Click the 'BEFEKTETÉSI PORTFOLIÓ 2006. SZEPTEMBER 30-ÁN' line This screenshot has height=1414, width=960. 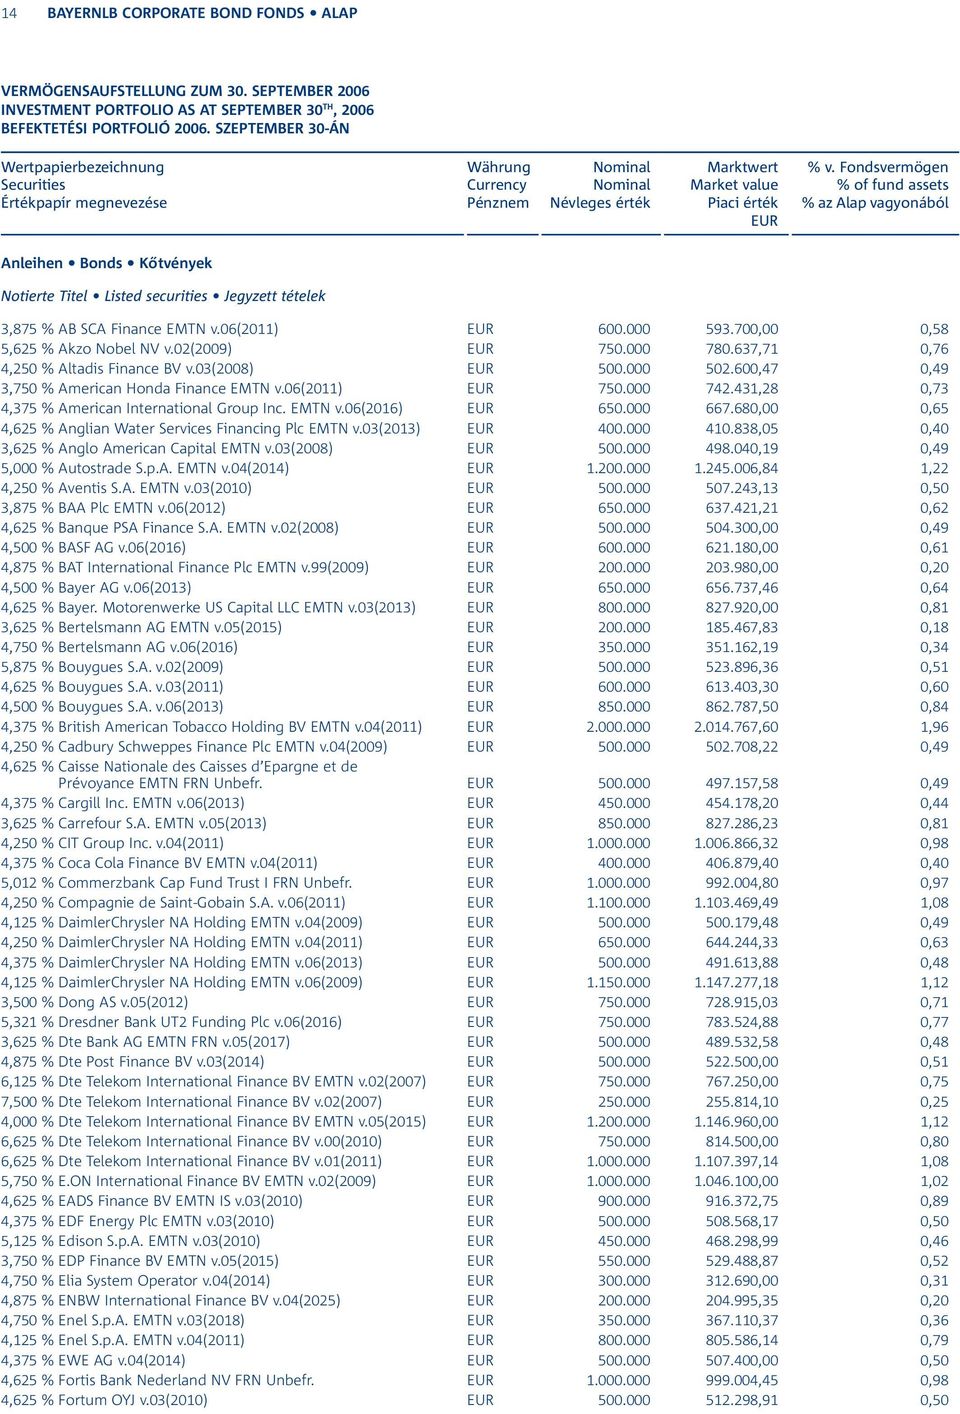pos(175,128)
